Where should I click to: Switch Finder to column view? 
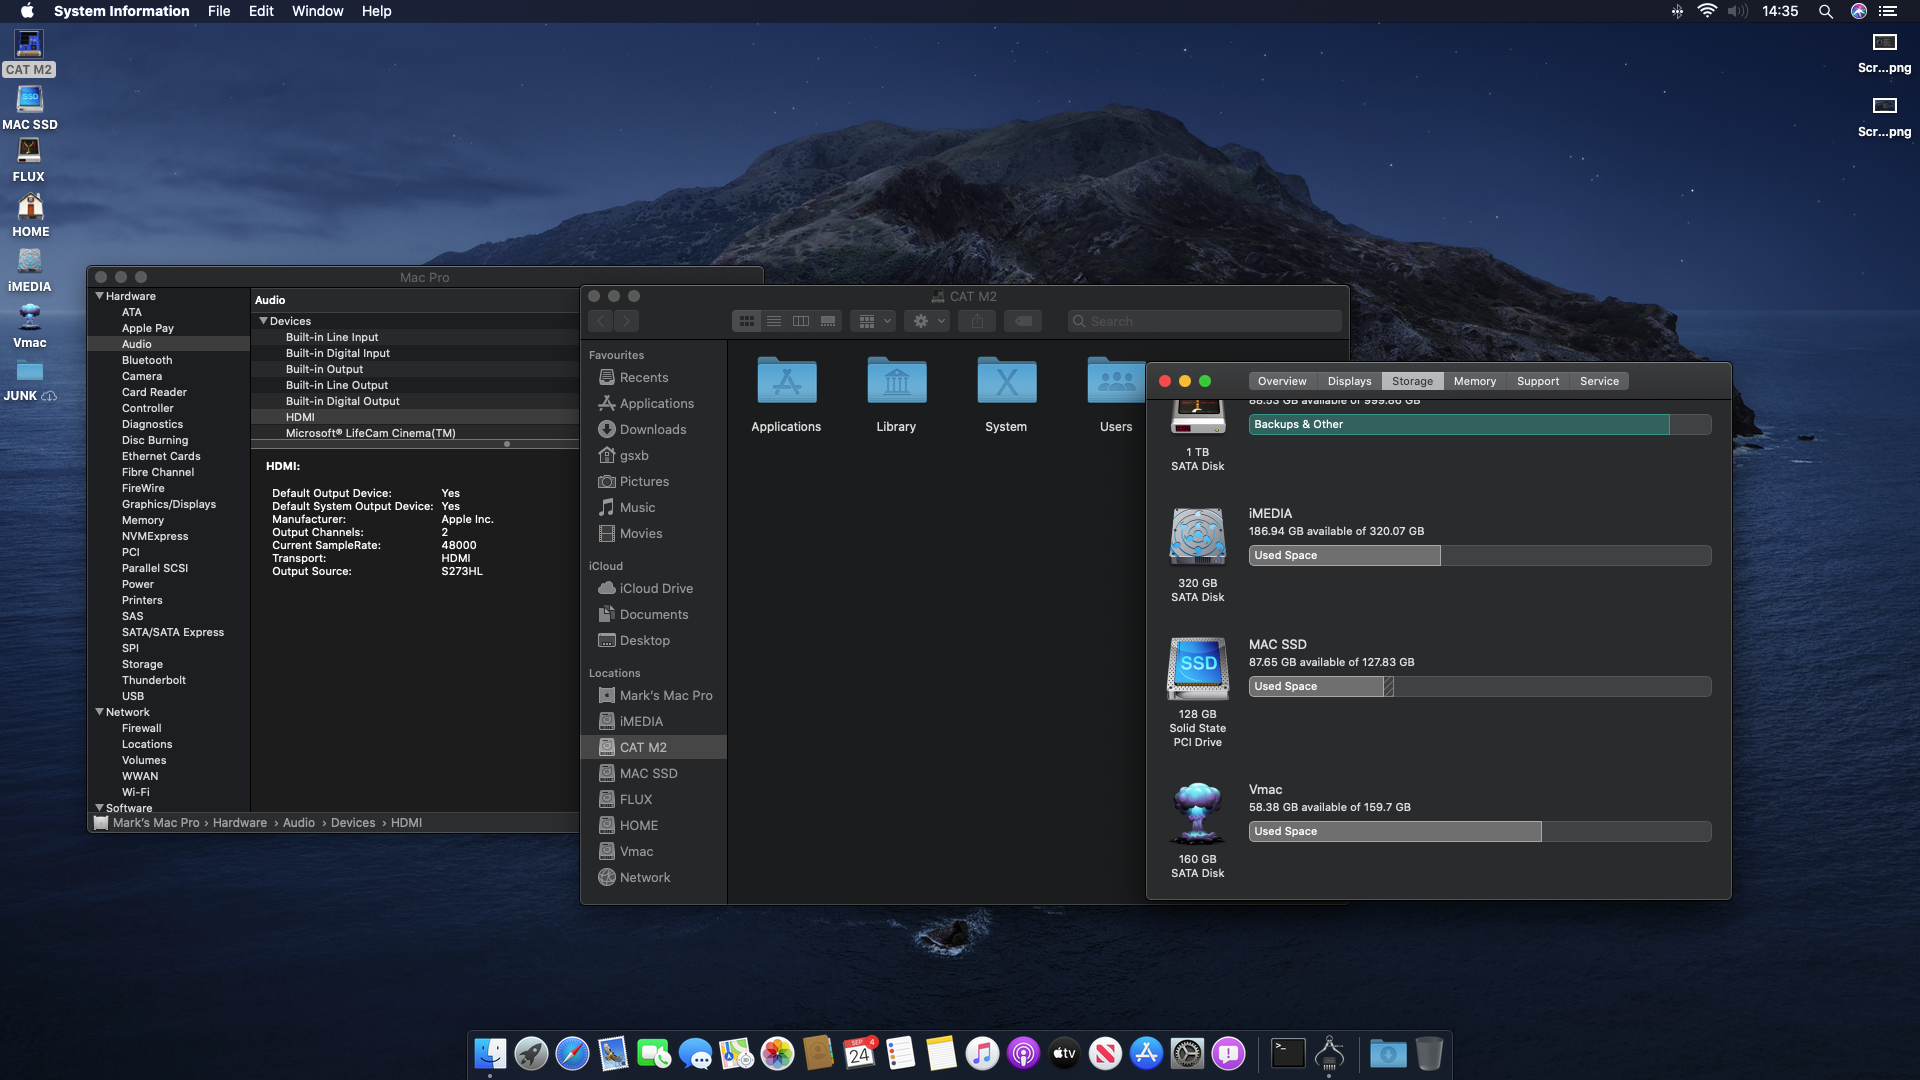(801, 321)
